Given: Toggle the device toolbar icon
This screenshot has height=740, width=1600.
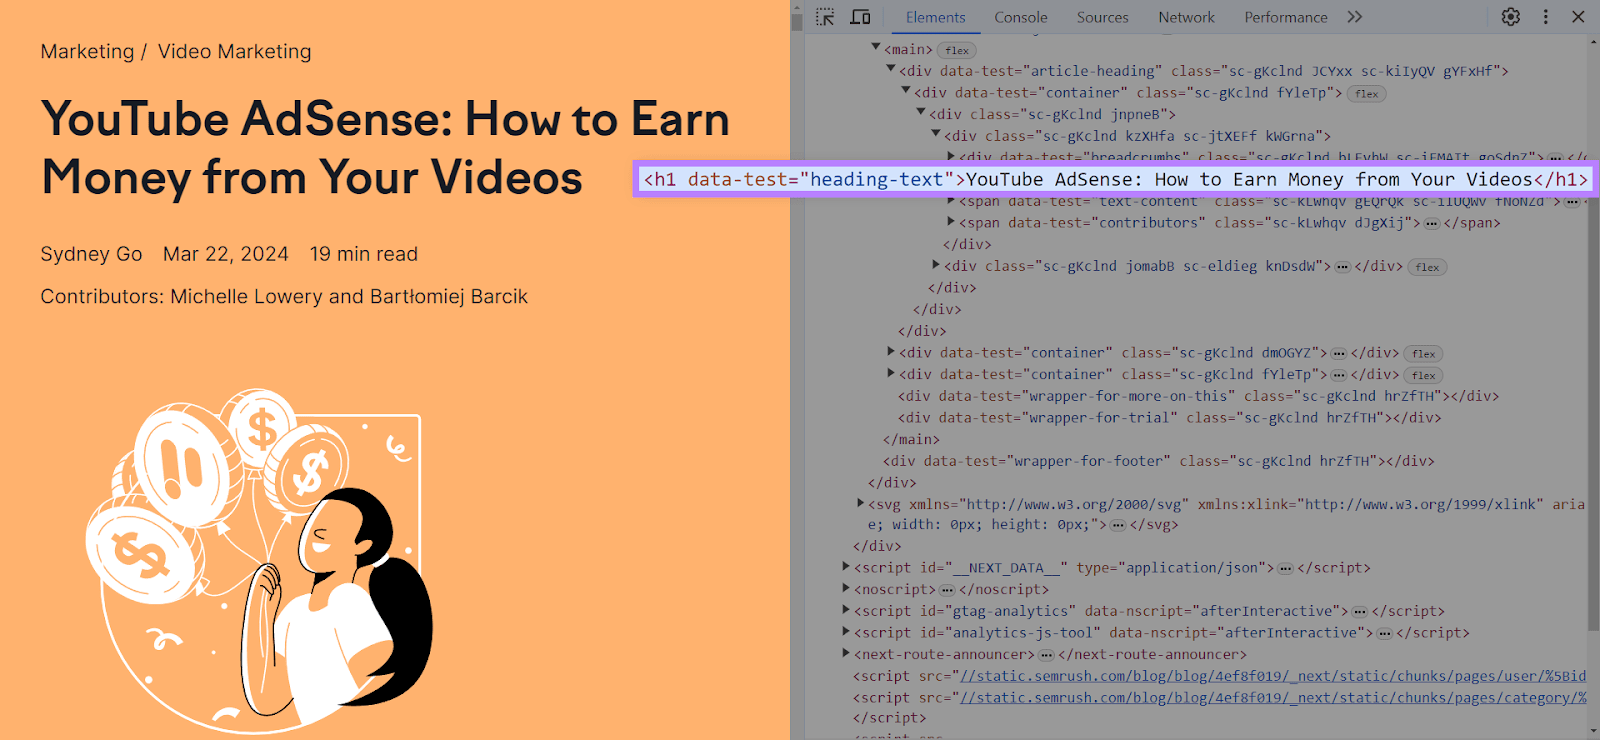Looking at the screenshot, I should [x=860, y=17].
